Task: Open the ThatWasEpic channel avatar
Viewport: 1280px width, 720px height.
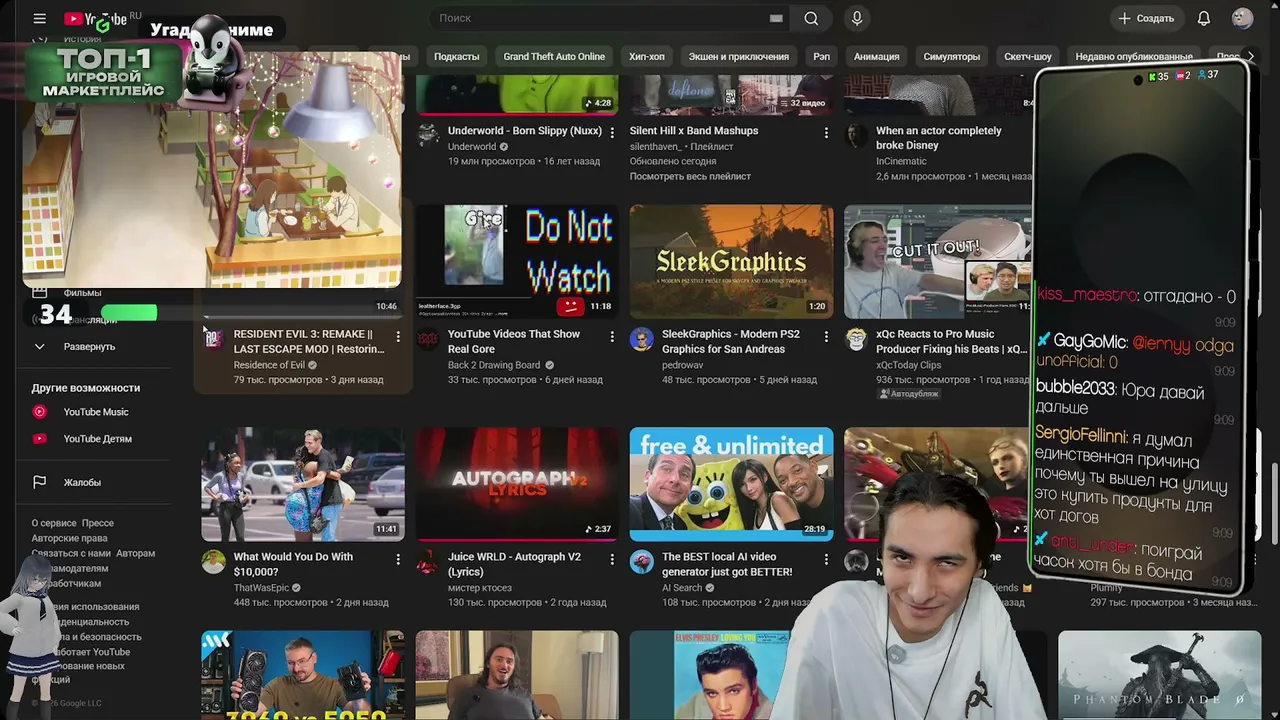Action: (x=214, y=561)
